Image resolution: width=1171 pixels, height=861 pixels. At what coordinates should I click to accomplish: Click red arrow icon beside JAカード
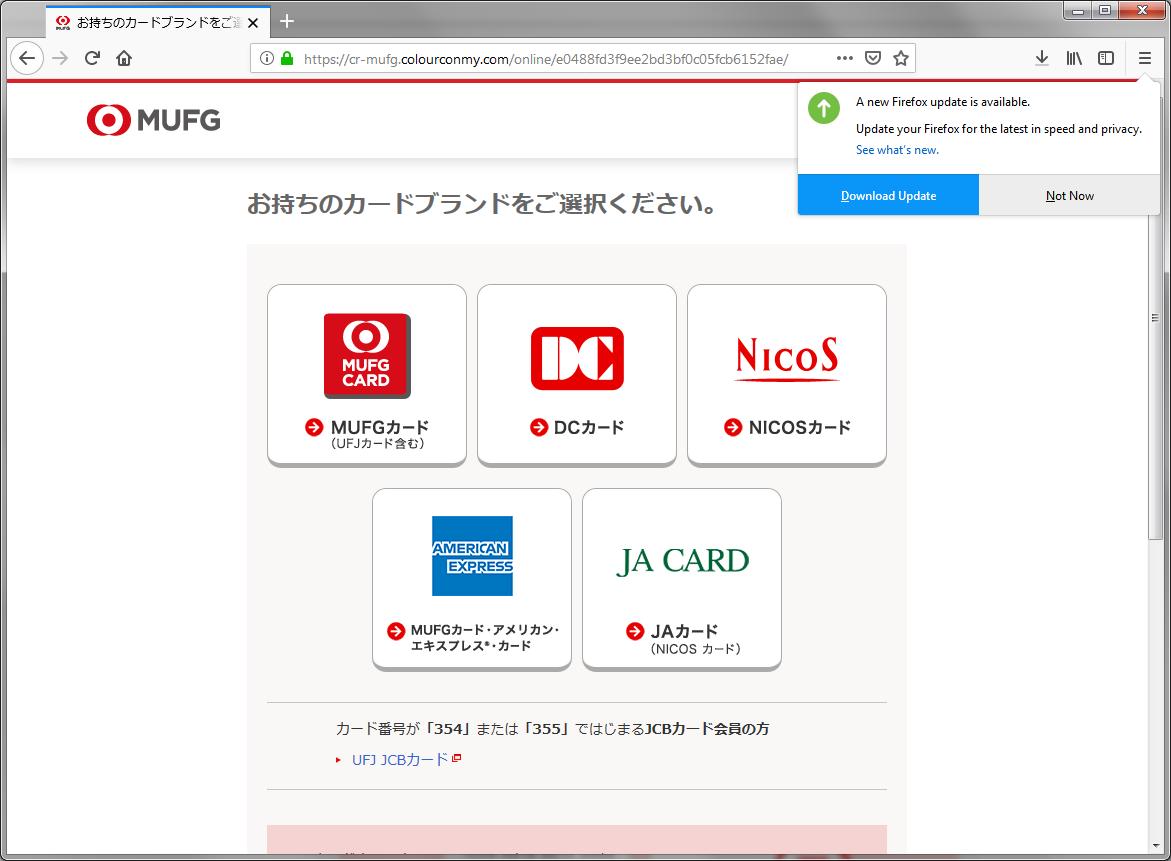click(635, 631)
